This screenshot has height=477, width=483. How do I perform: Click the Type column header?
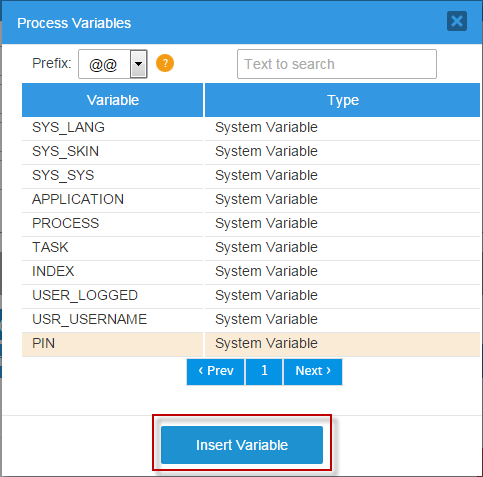coord(343,100)
